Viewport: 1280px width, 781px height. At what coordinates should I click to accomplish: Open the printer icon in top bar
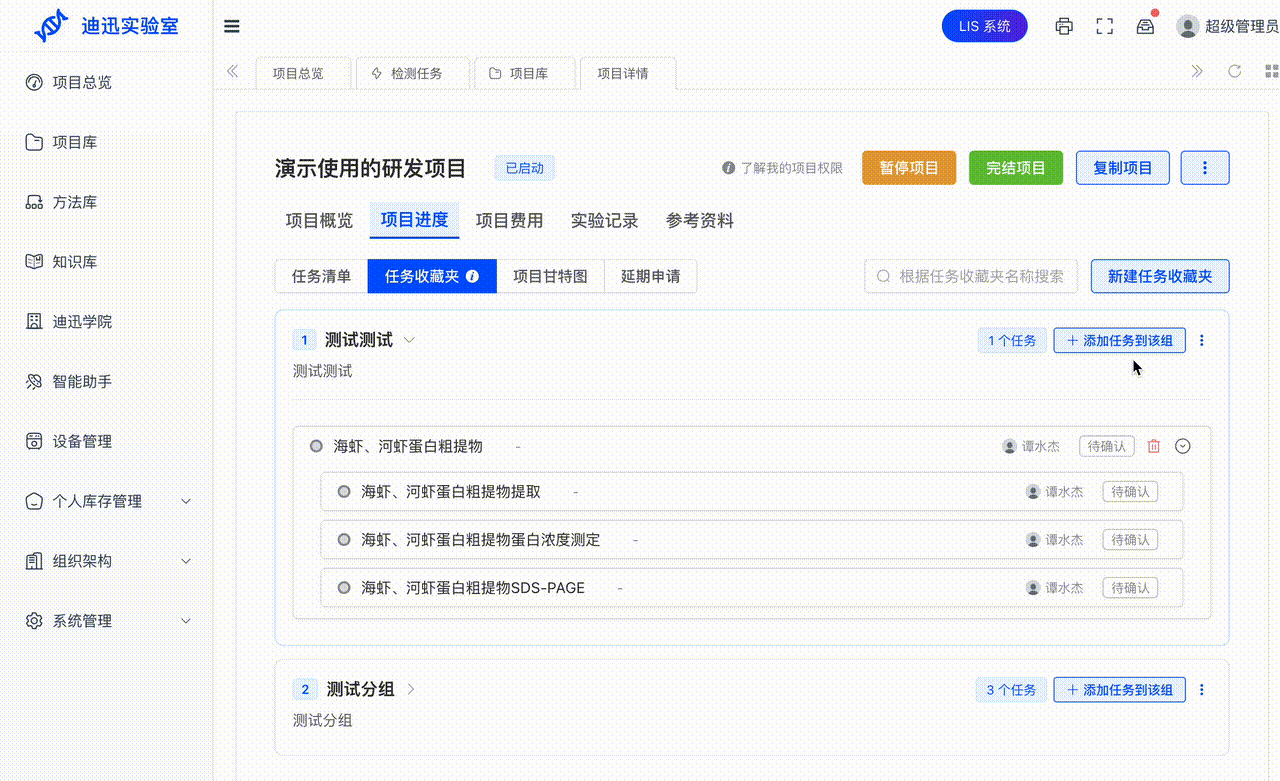(x=1064, y=27)
